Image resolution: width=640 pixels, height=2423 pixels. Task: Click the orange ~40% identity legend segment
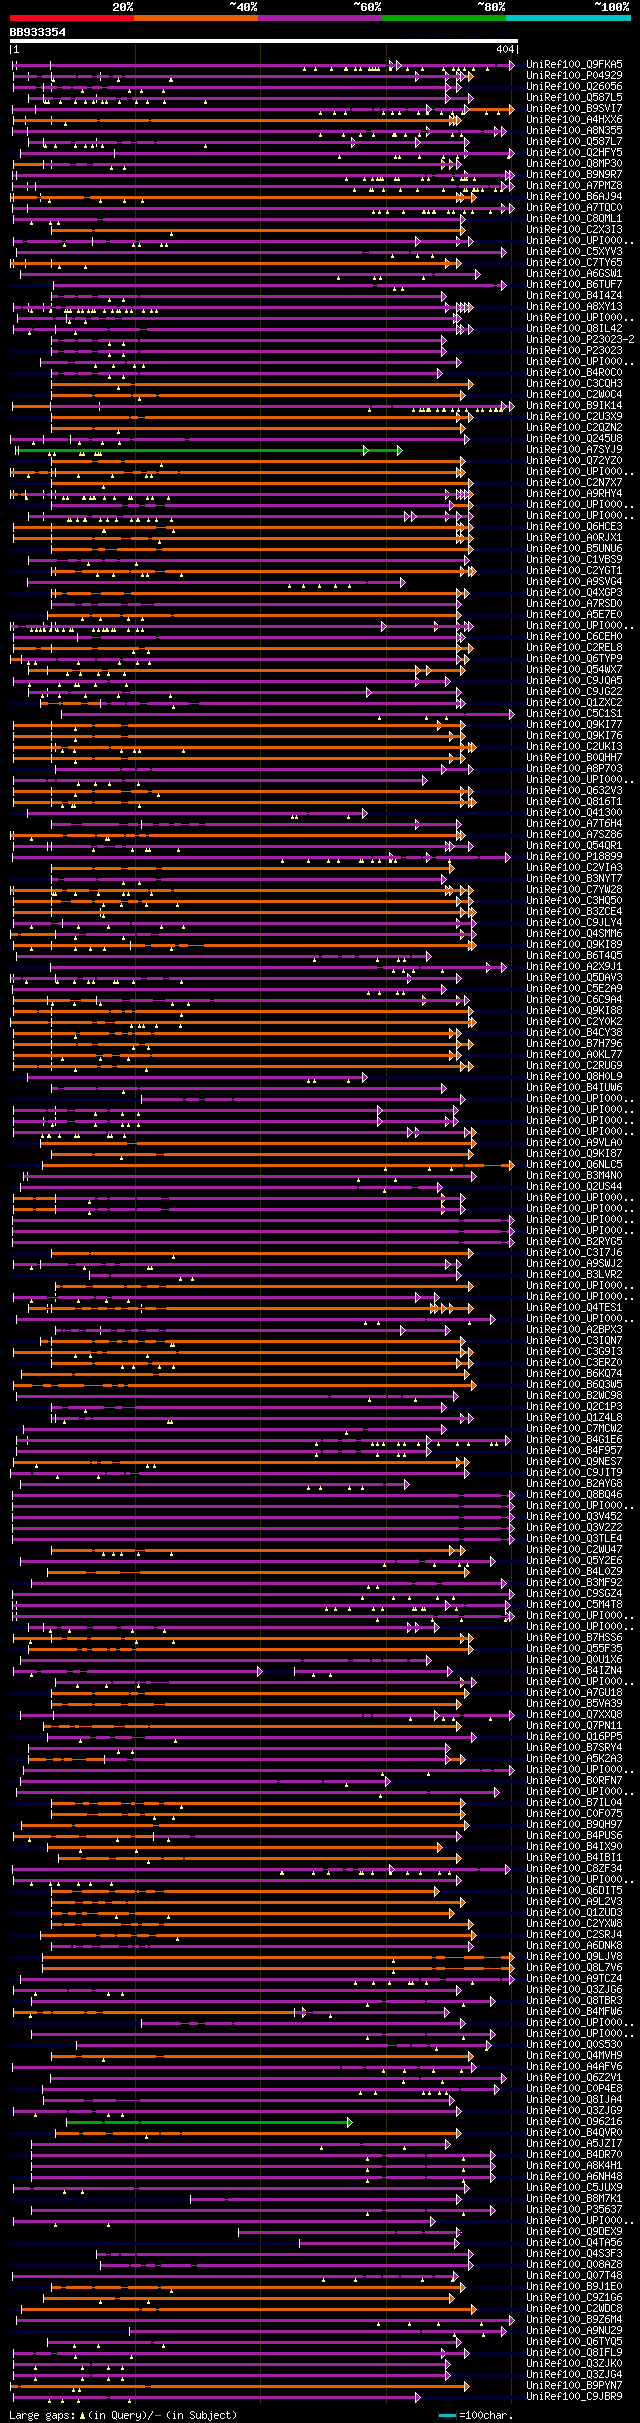coord(196,18)
